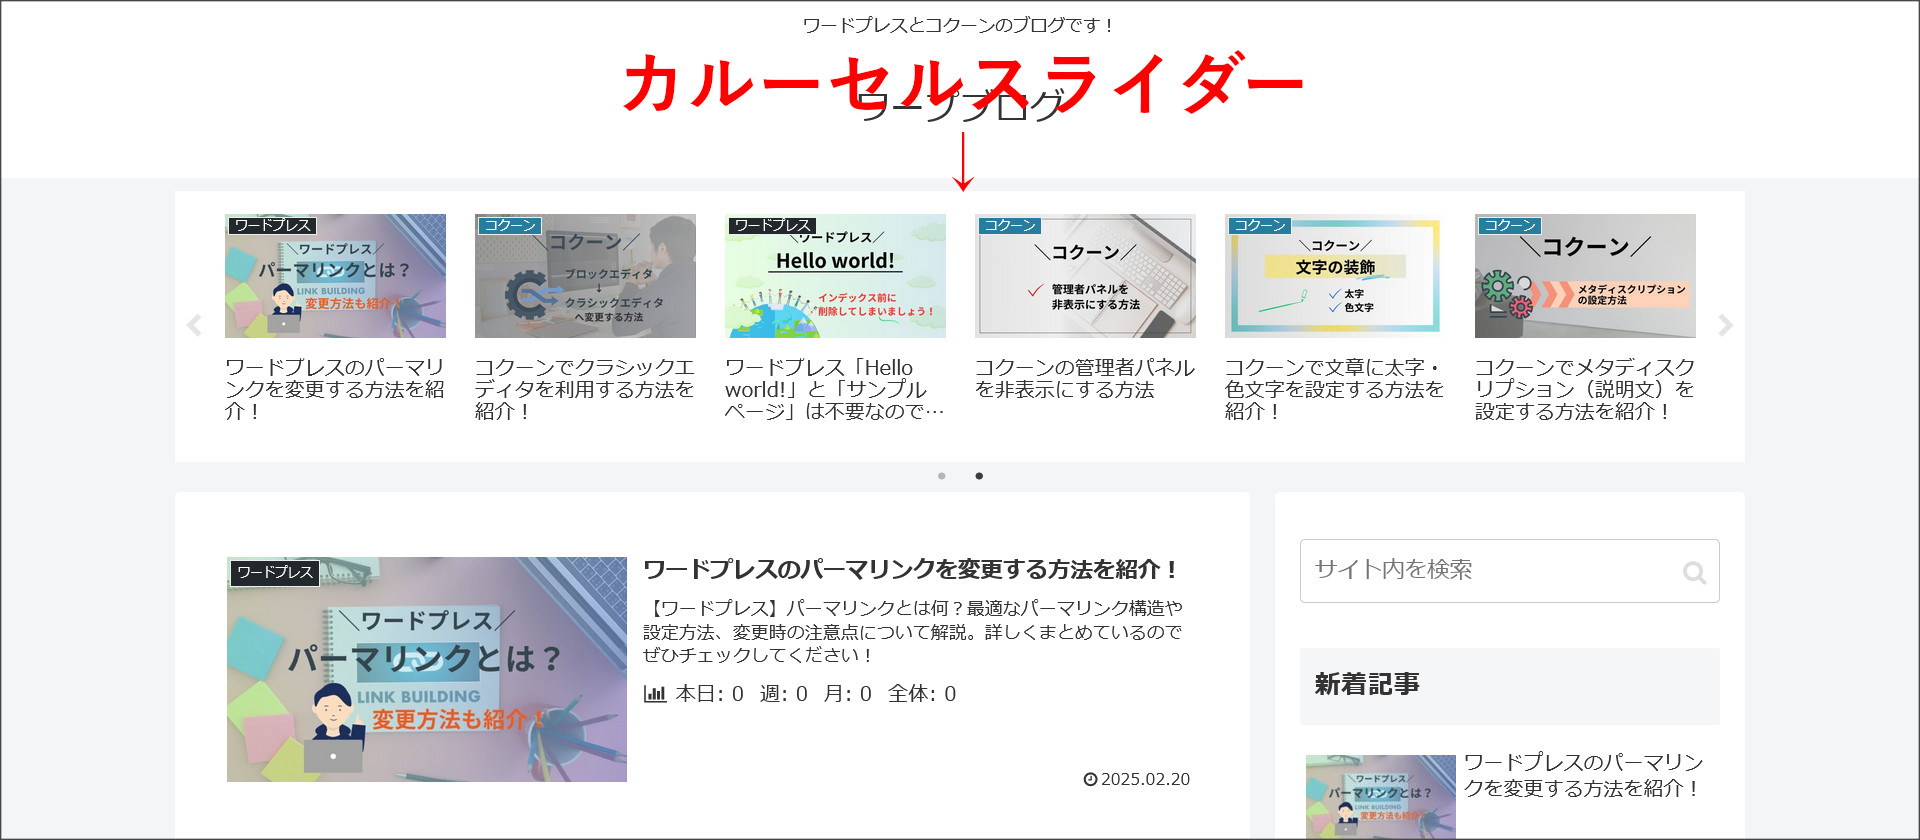Open carousel thumbnail パーマリンクとは？
This screenshot has width=1920, height=840.
[x=335, y=276]
